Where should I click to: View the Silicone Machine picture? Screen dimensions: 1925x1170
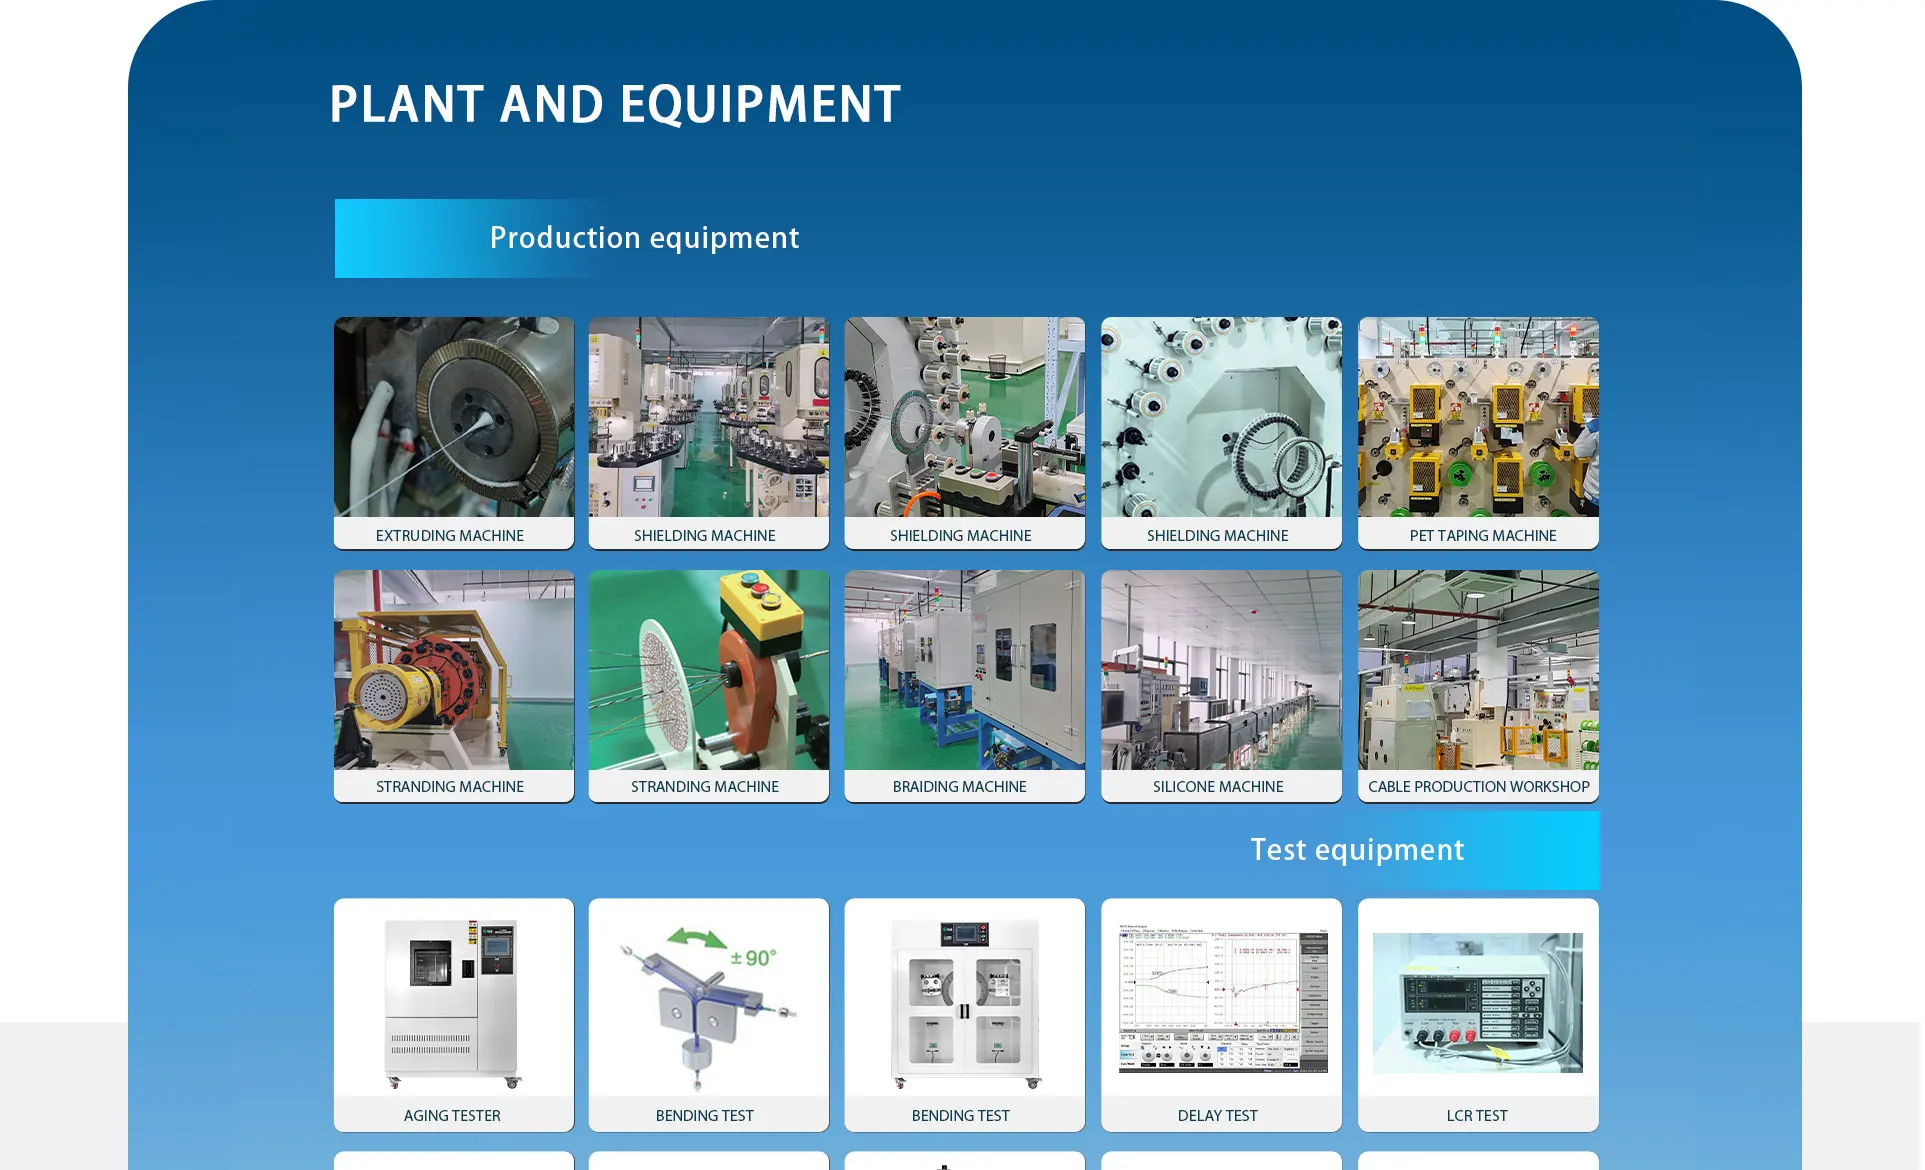pyautogui.click(x=1220, y=670)
